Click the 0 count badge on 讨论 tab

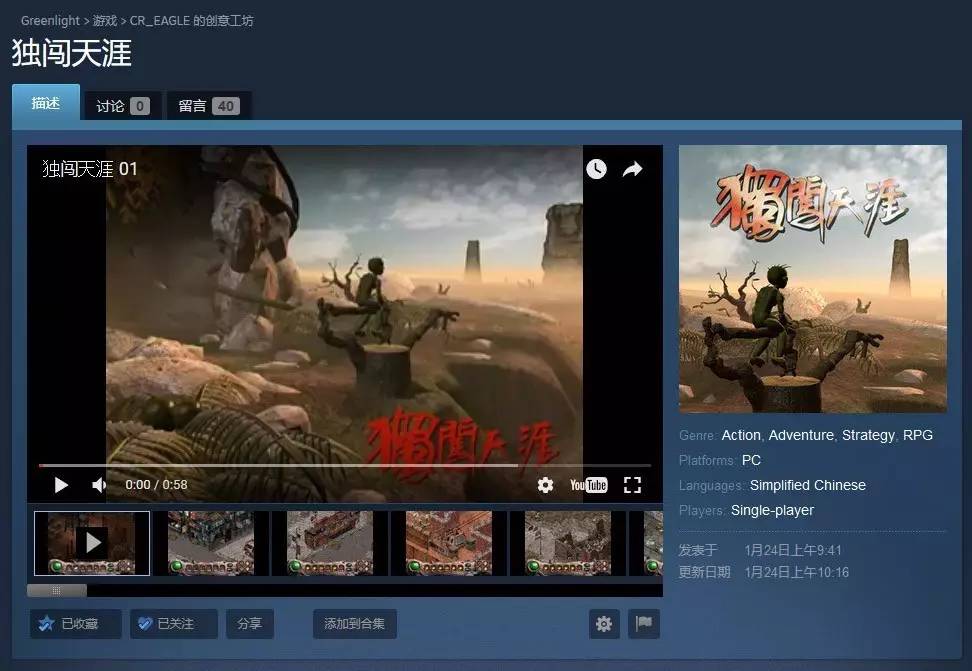coord(140,106)
